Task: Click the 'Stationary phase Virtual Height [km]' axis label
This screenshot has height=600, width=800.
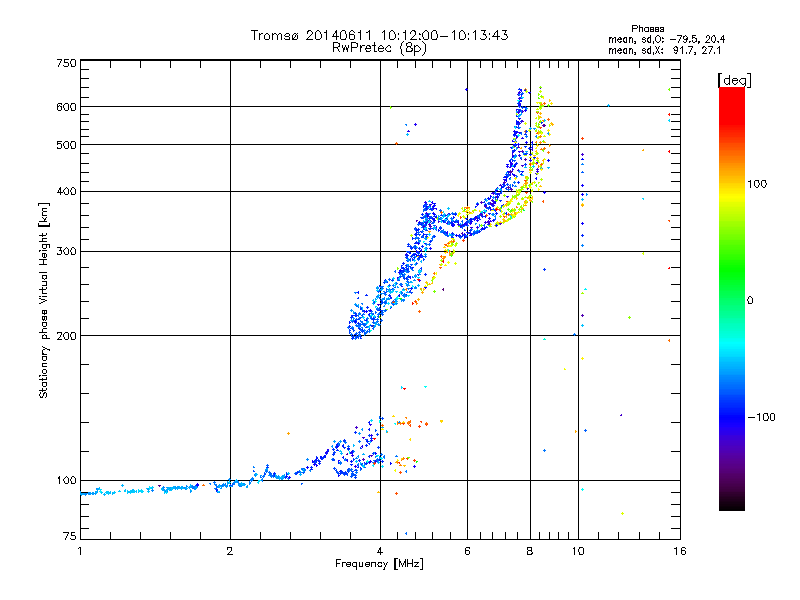Action: click(x=44, y=300)
